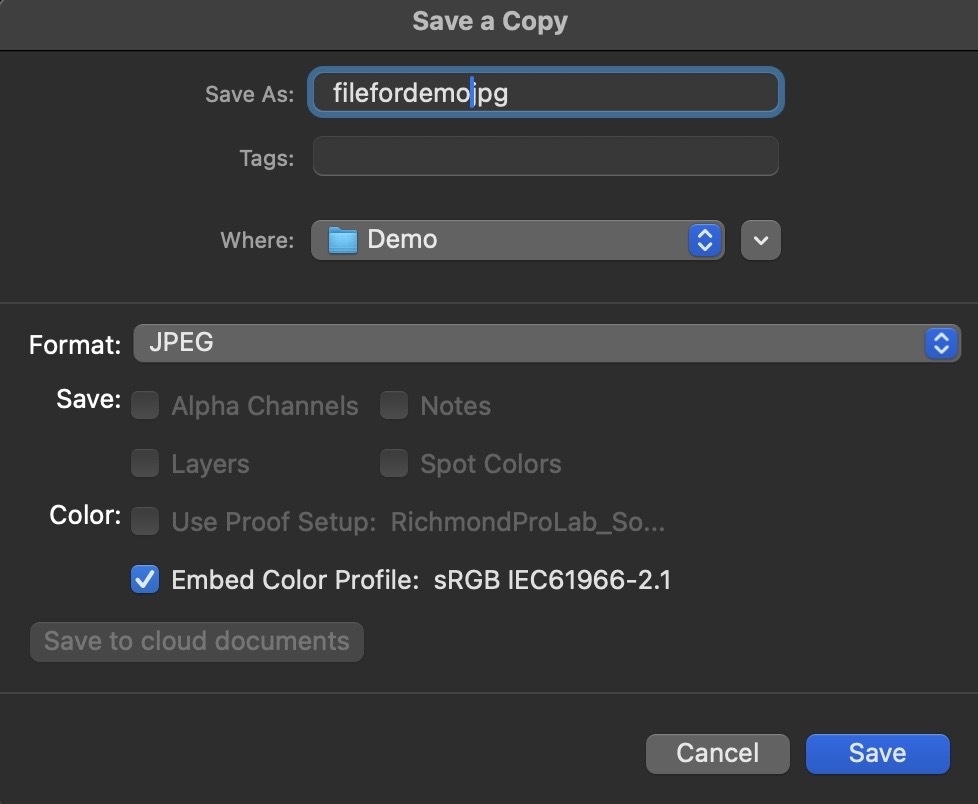
Task: Toggle the Spot Colors checkbox
Action: pyautogui.click(x=394, y=463)
